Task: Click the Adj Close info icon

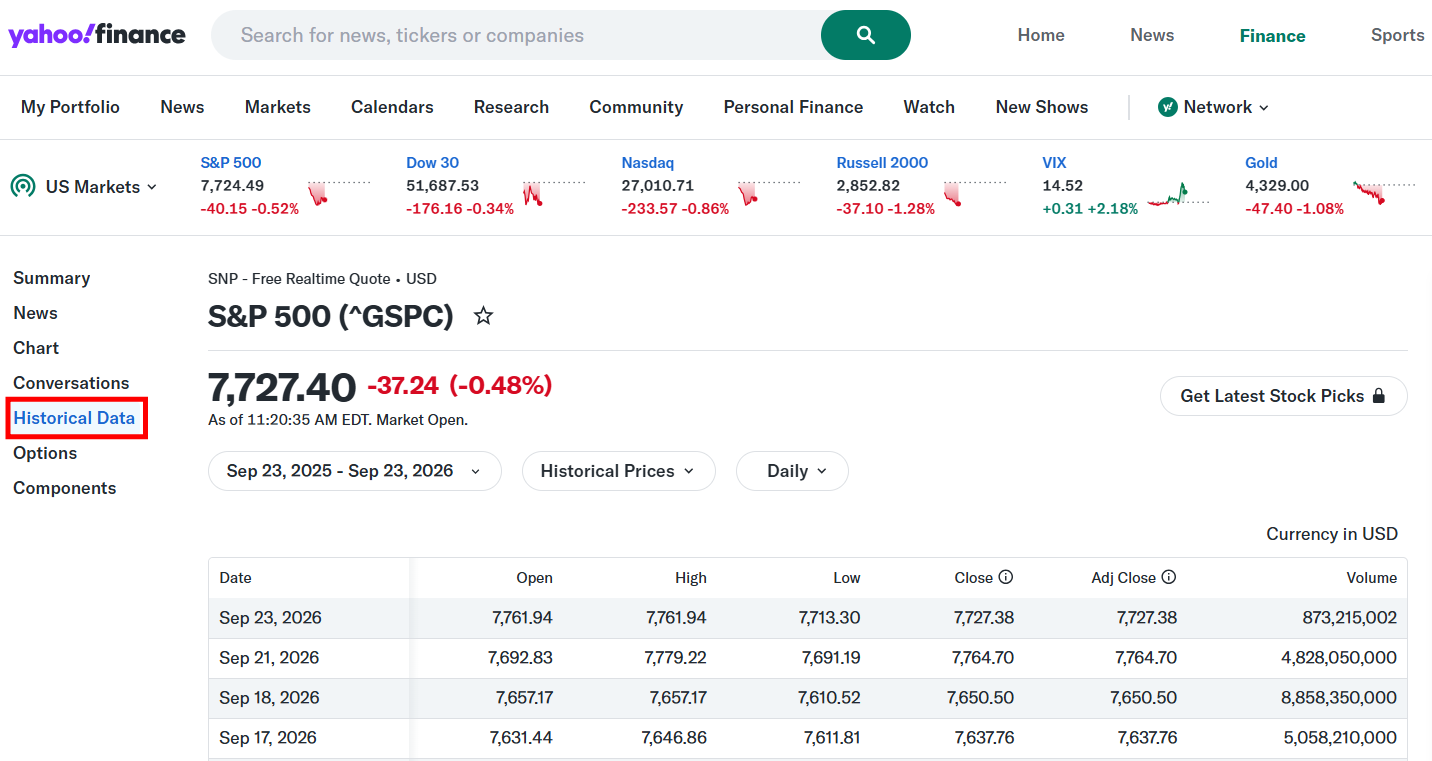Action: pyautogui.click(x=1169, y=577)
